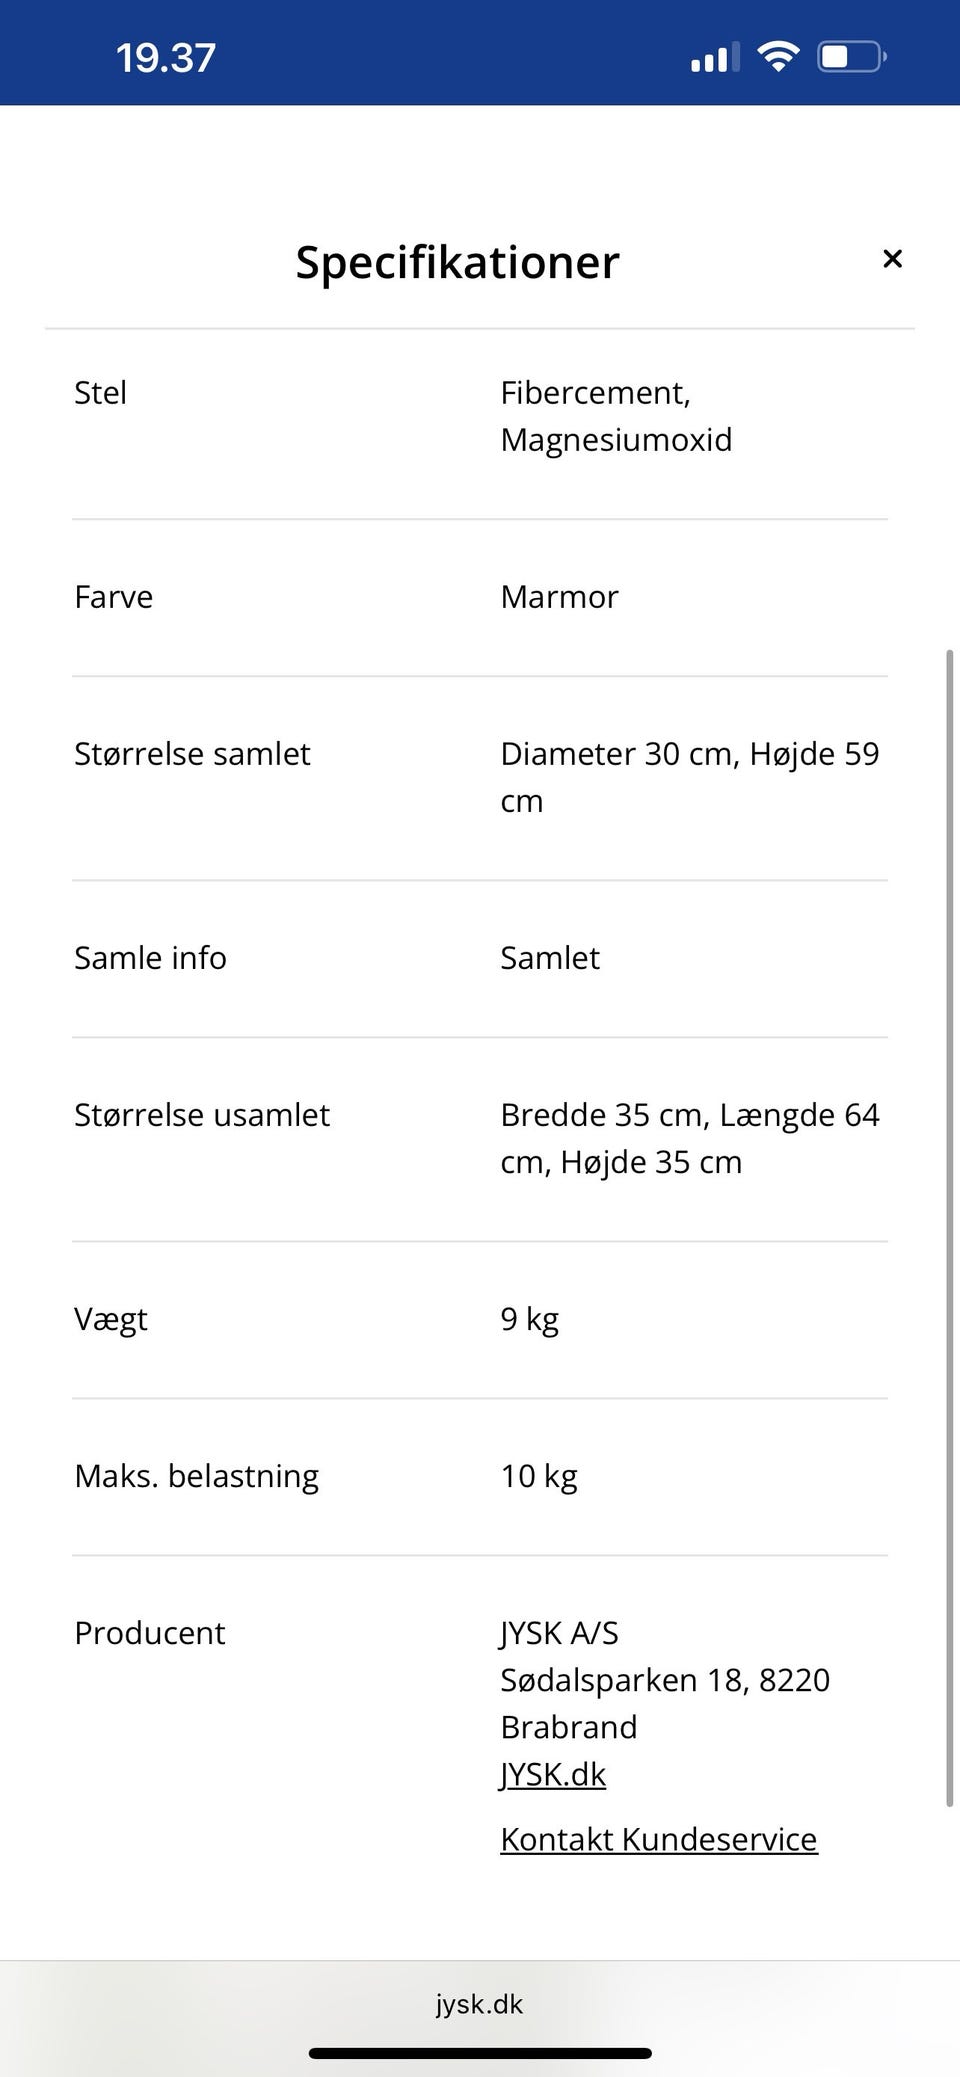Tap the Wi-Fi status icon
This screenshot has width=960, height=2077.
[x=778, y=56]
